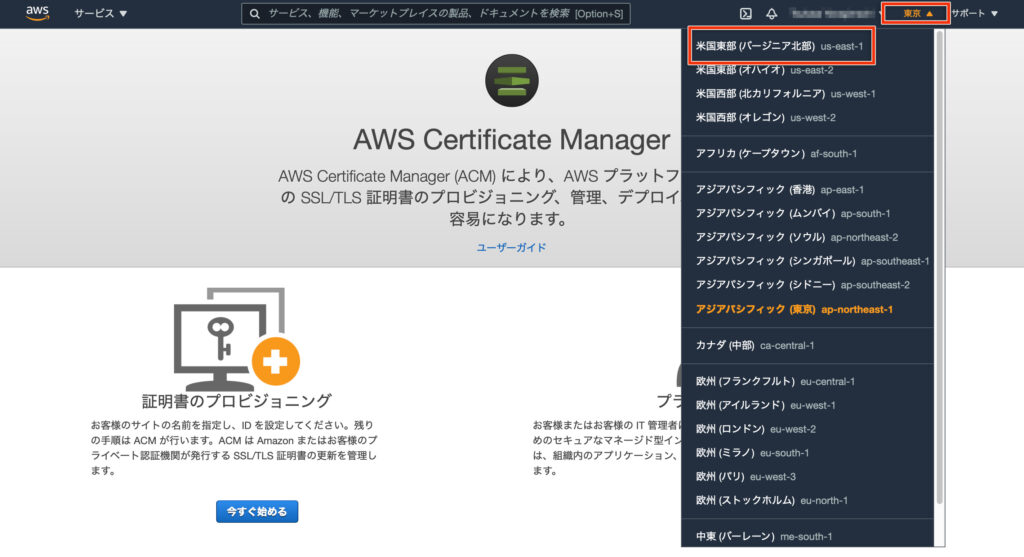Launch CloudShell terminal icon

click(x=745, y=14)
